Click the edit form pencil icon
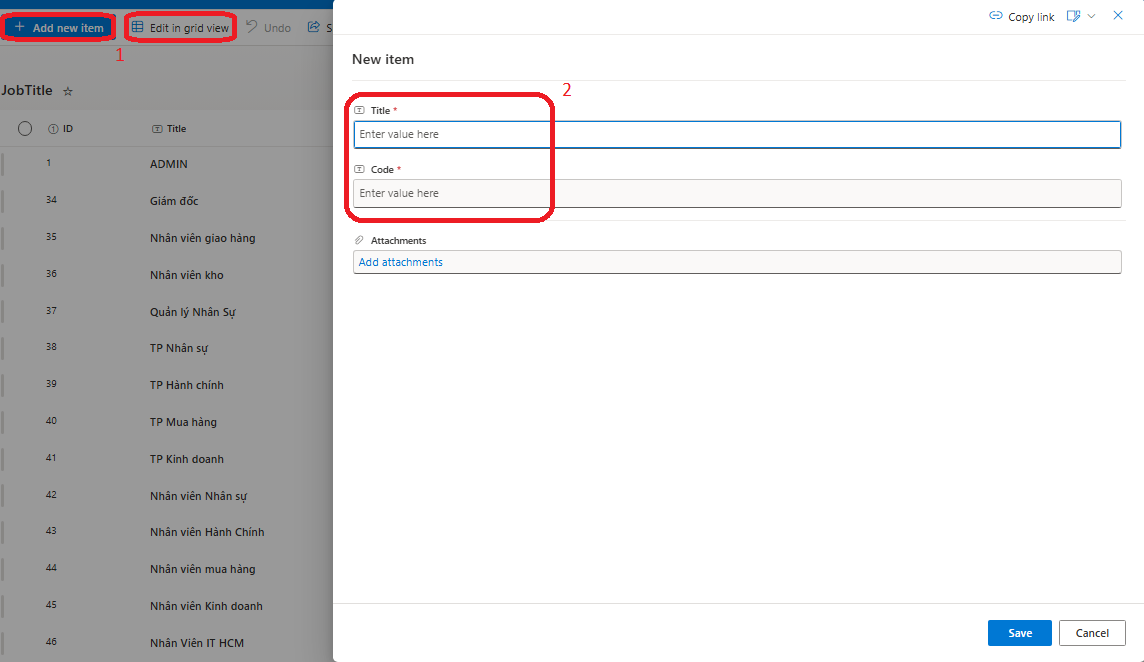The width and height of the screenshot is (1144, 662). [x=1073, y=16]
